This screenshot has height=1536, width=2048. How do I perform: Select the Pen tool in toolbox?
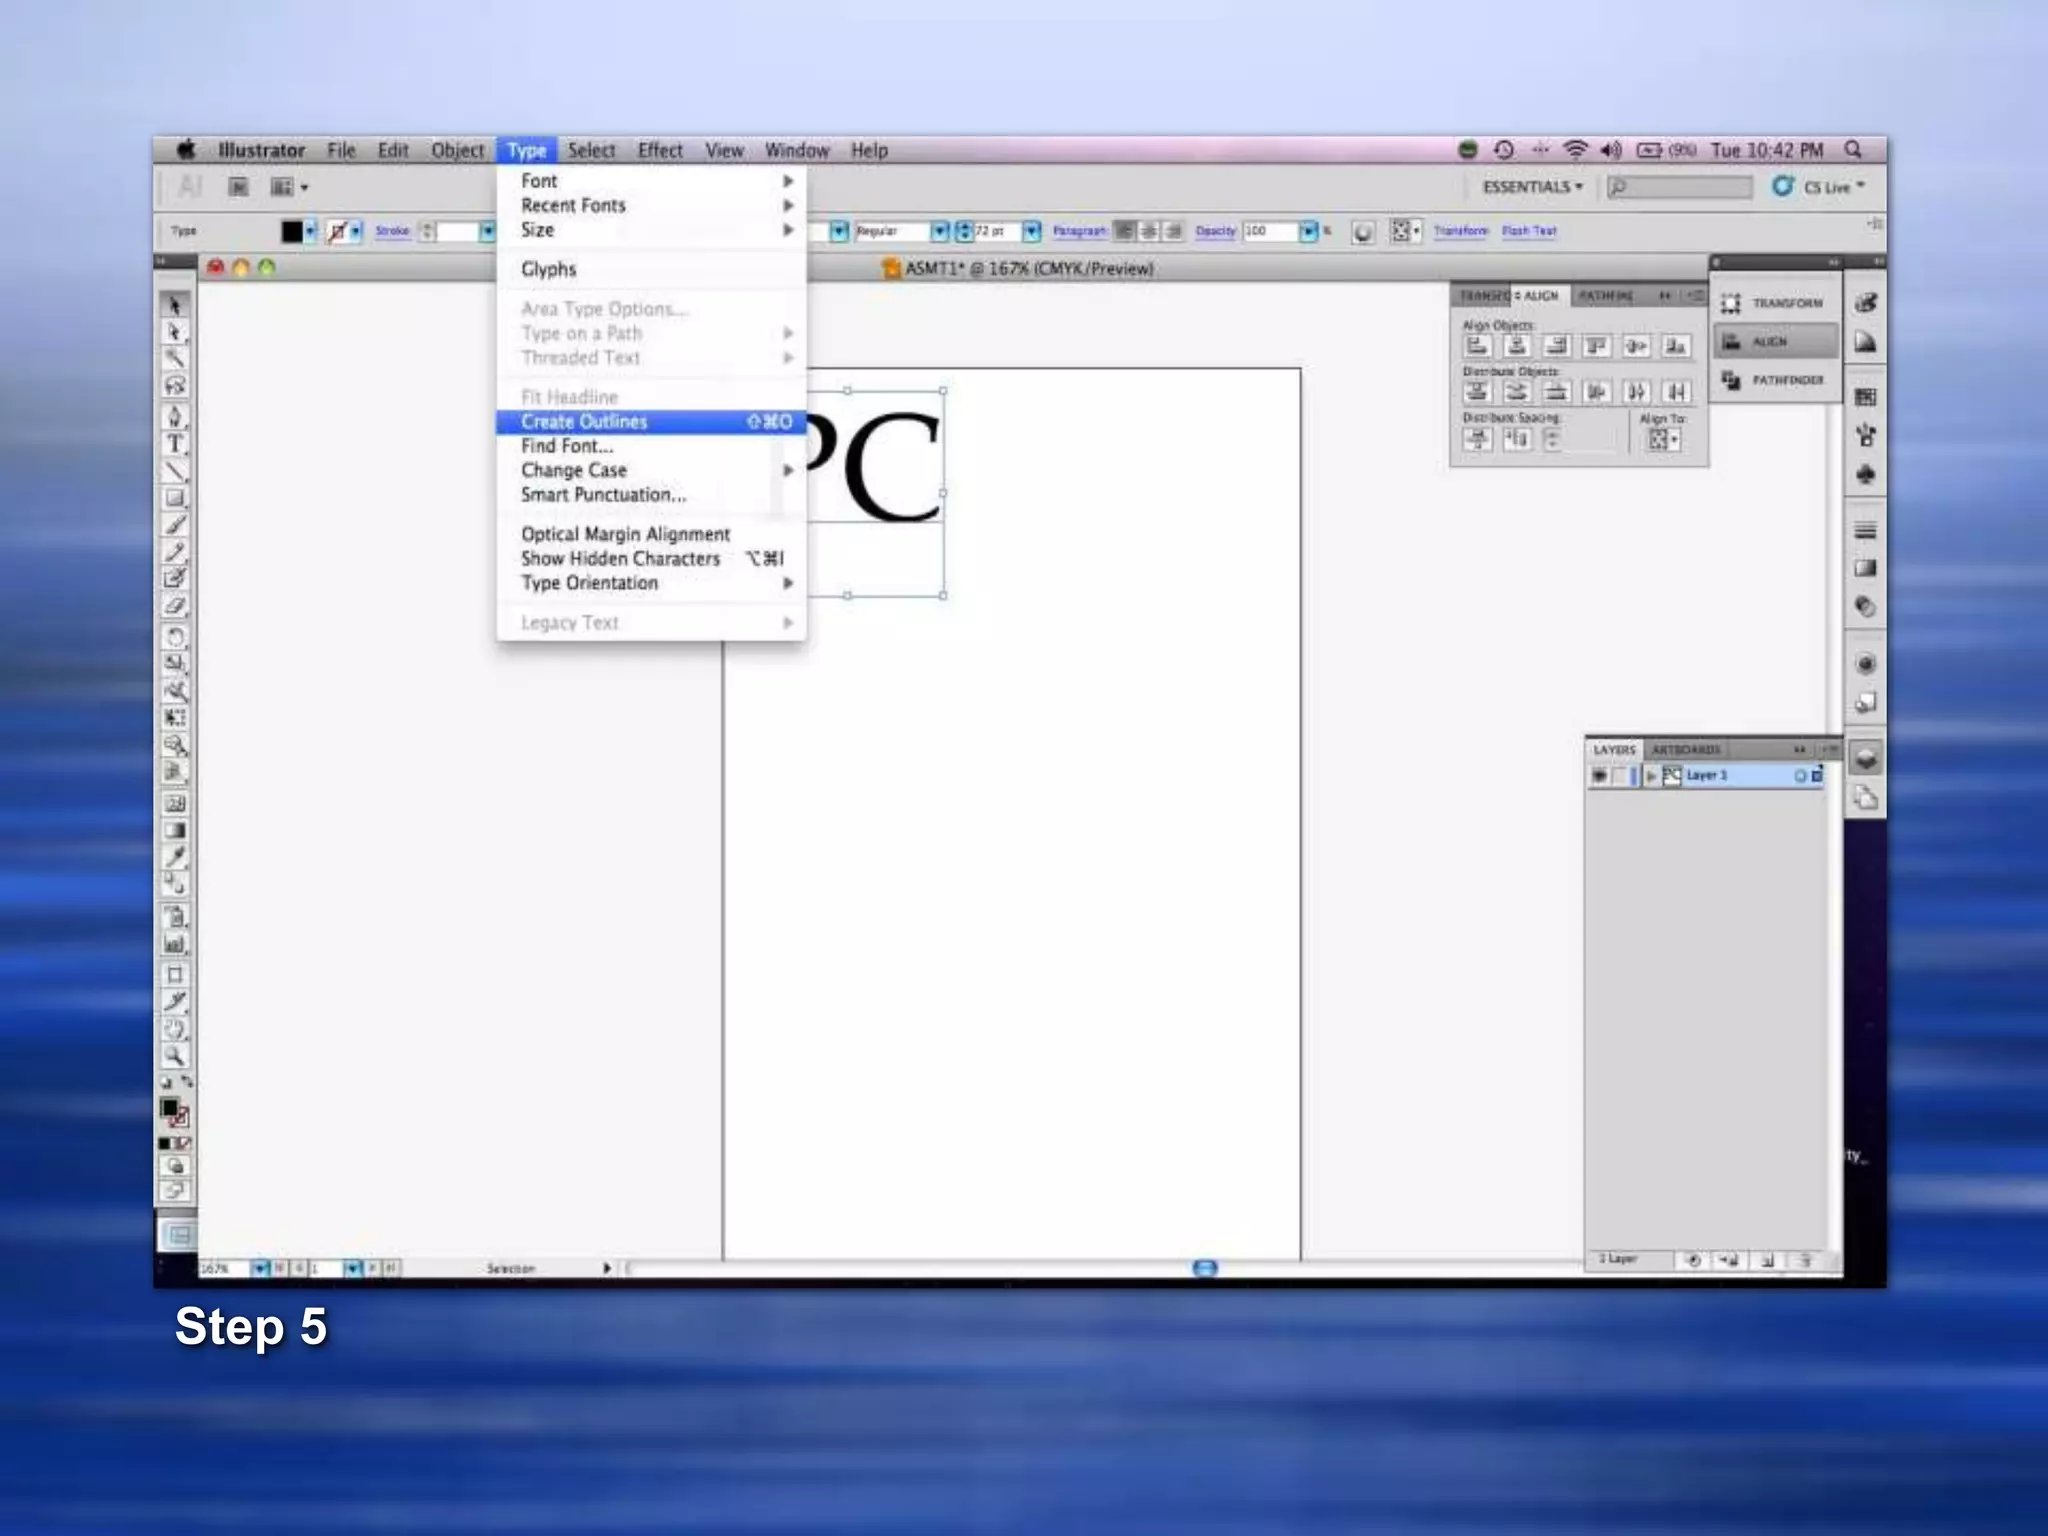click(x=175, y=416)
